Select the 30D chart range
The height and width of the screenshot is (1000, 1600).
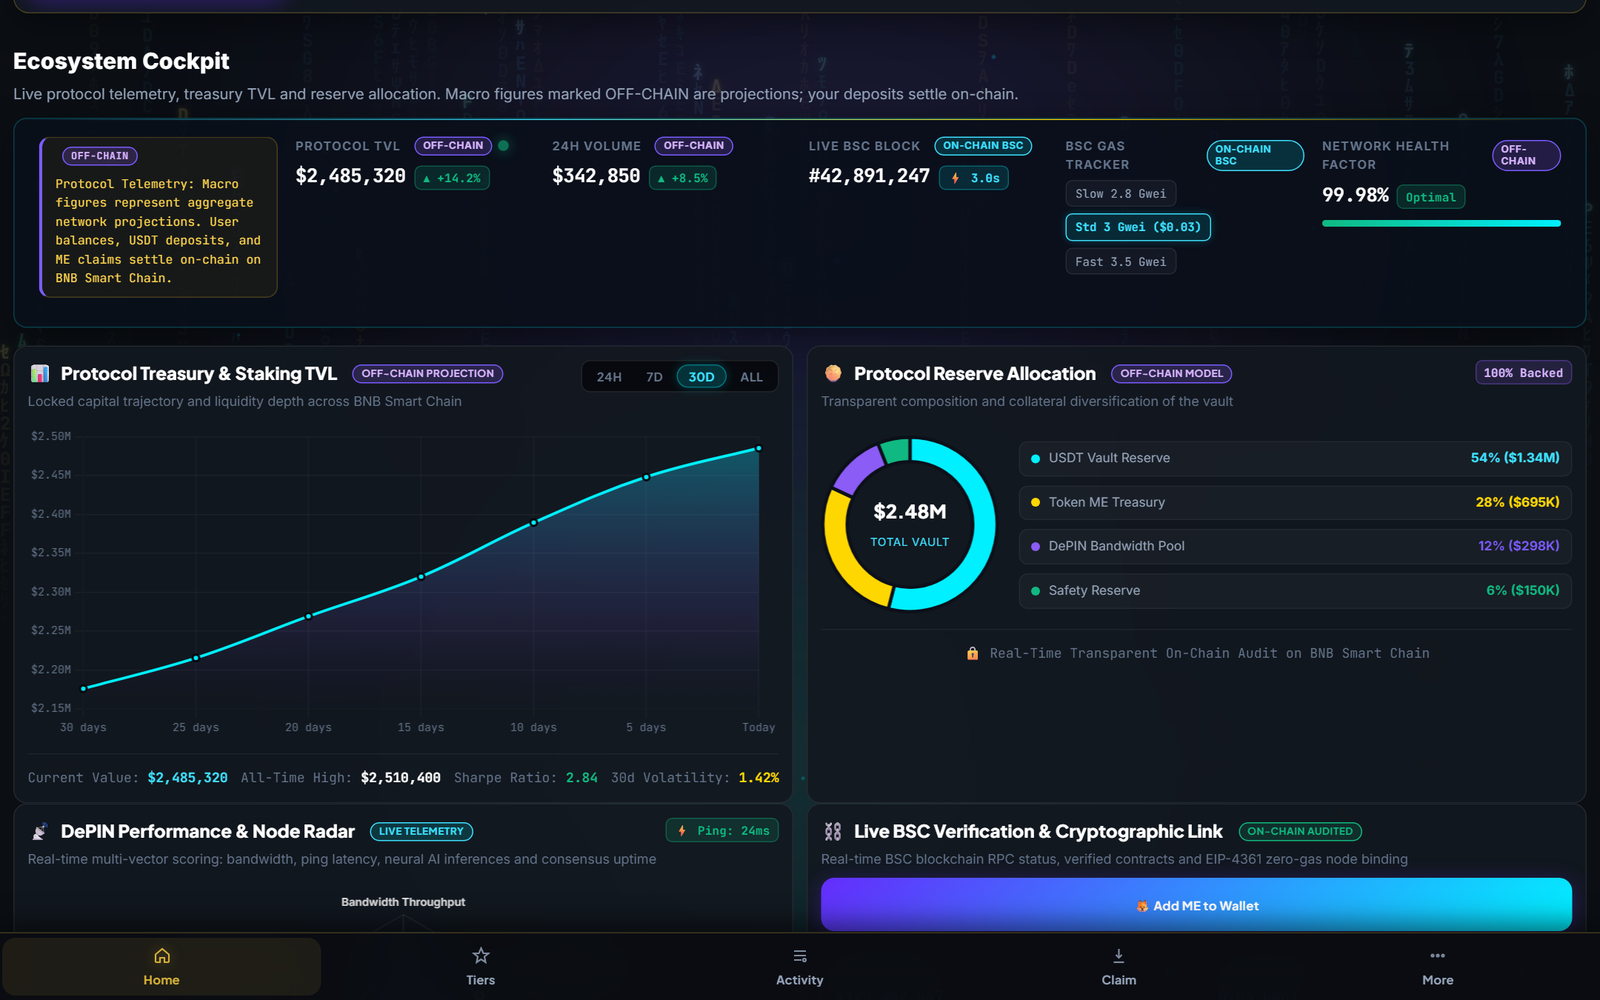(x=702, y=377)
